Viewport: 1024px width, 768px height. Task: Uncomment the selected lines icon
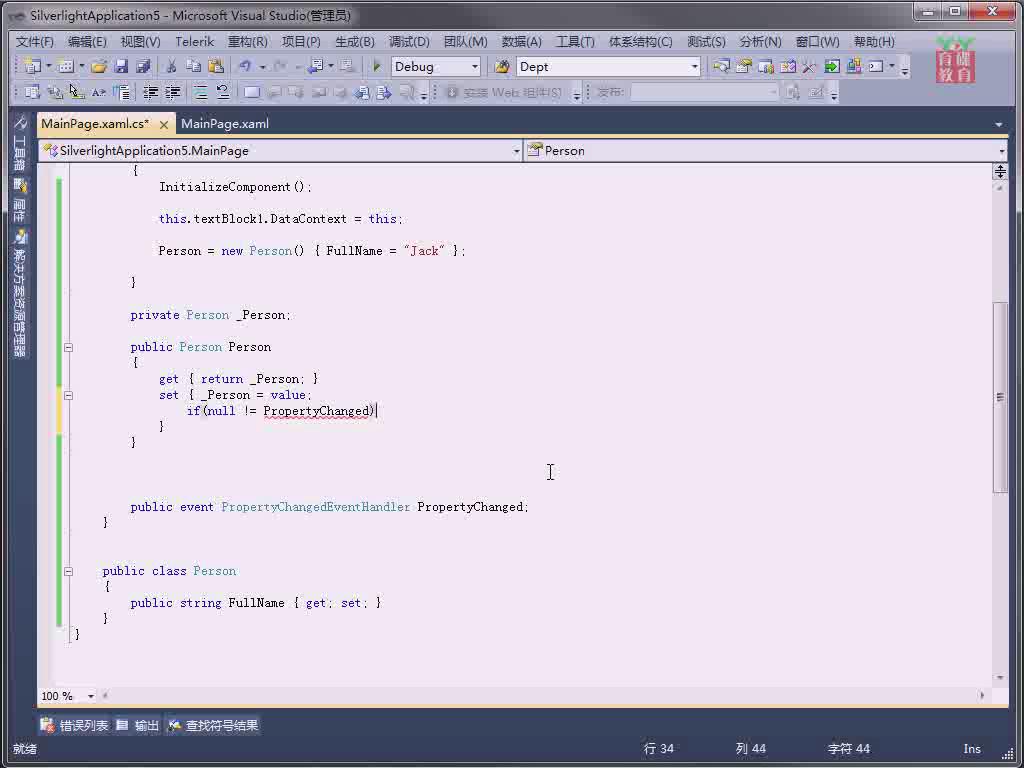click(x=223, y=92)
